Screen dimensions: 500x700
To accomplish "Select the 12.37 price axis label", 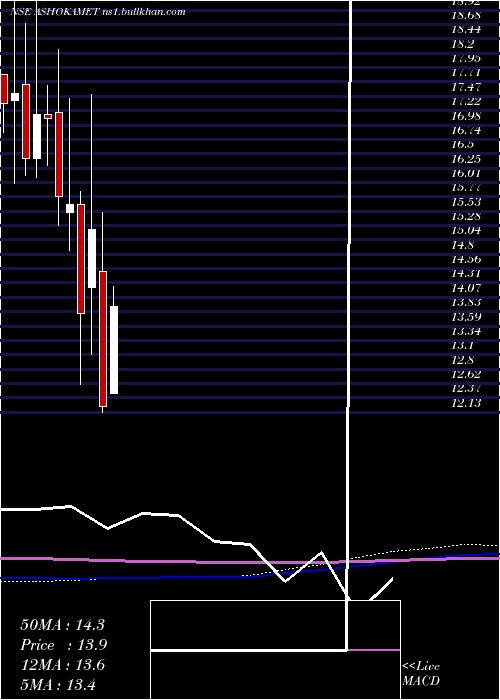I will [x=466, y=388].
